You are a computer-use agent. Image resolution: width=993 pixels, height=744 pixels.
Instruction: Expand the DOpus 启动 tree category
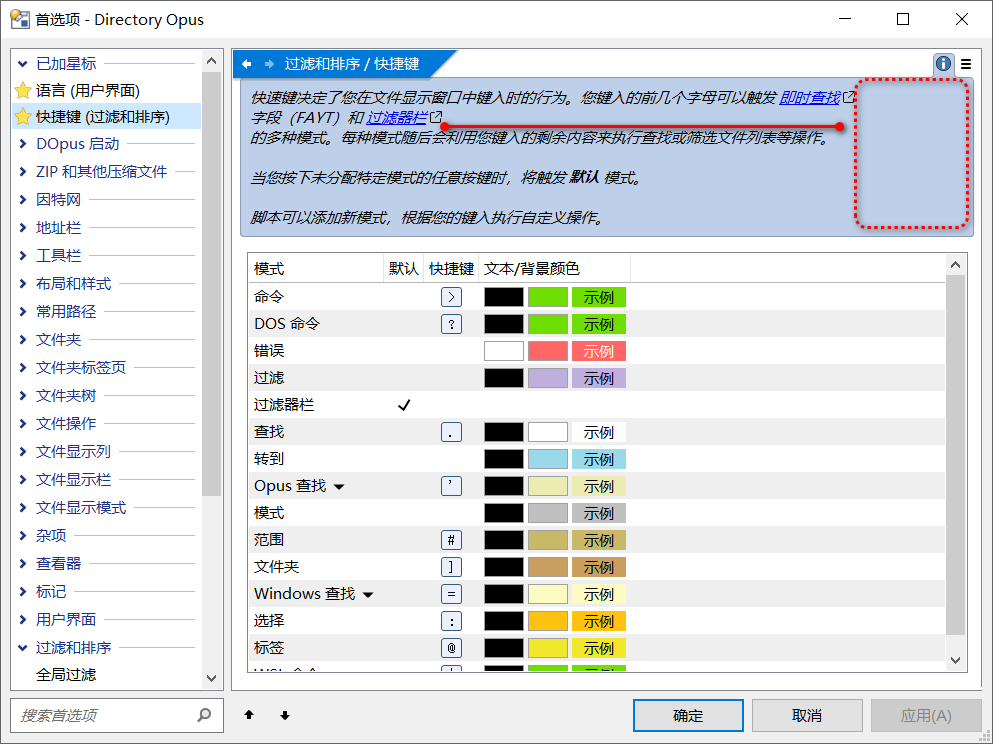click(x=23, y=144)
